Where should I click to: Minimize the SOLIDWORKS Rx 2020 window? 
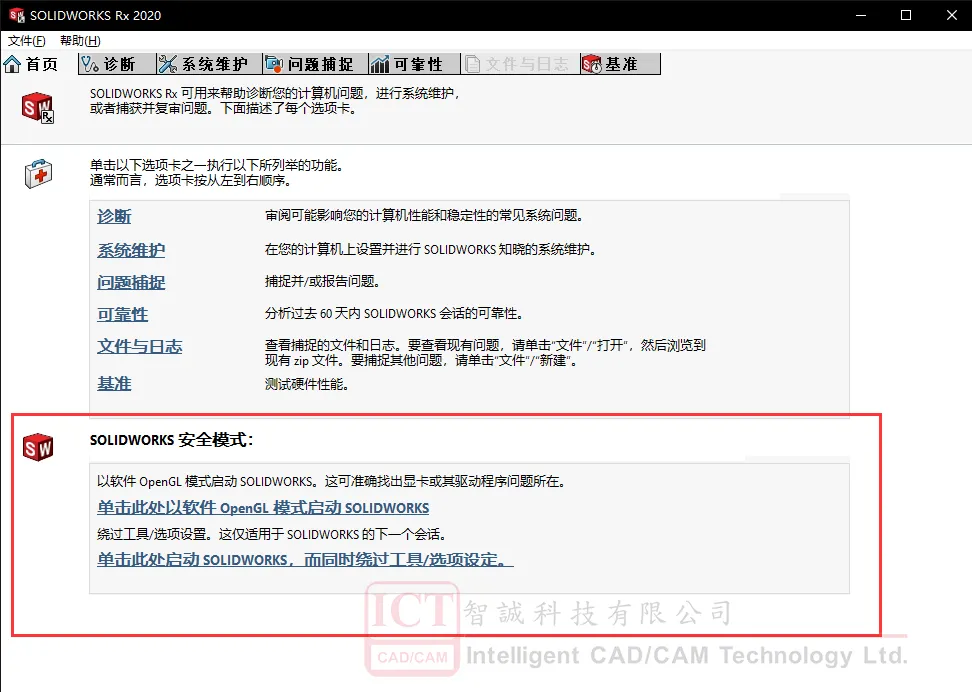click(x=861, y=16)
